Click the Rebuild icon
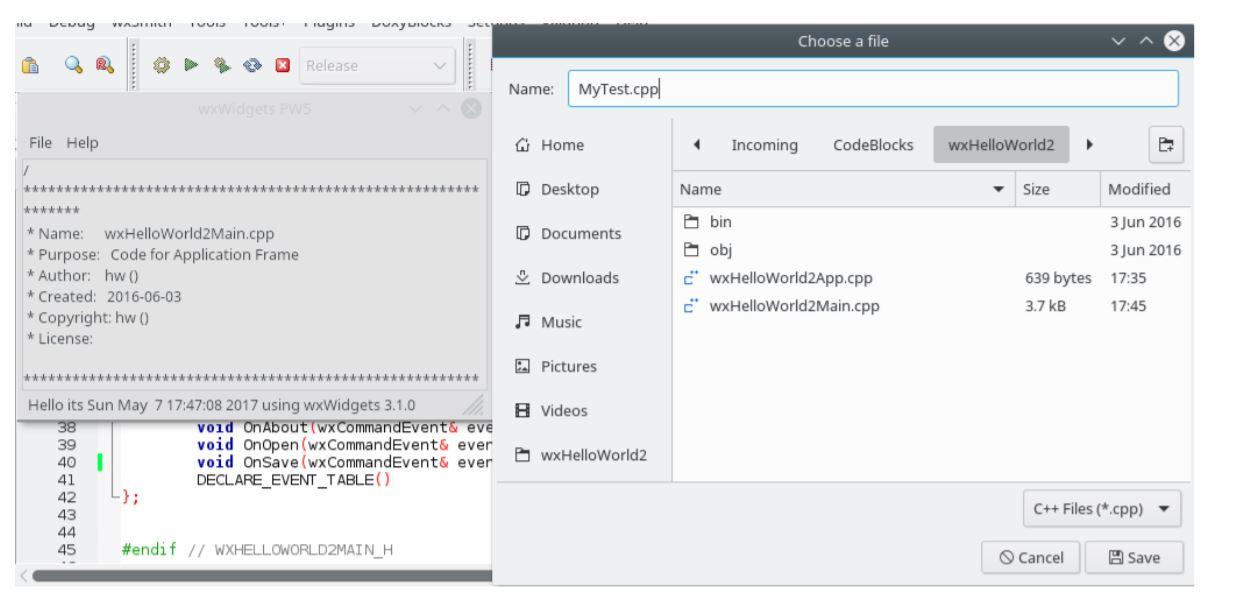Viewport: 1235px width, 601px height. (x=252, y=65)
